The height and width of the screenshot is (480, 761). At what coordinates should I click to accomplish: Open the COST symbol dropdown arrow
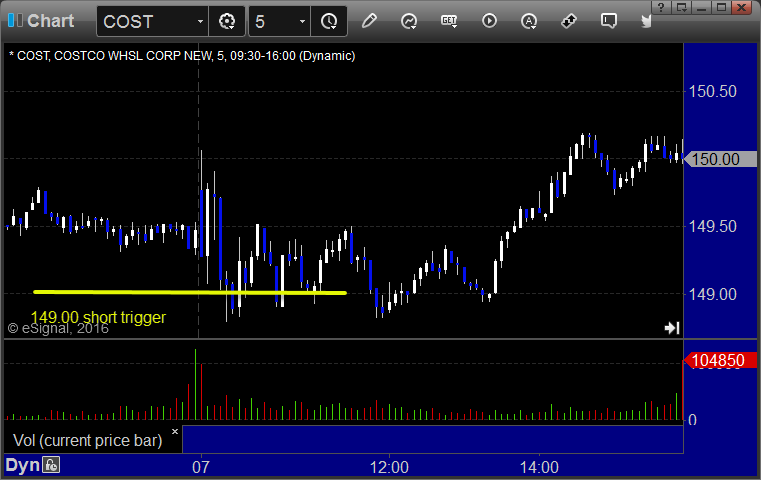click(200, 21)
